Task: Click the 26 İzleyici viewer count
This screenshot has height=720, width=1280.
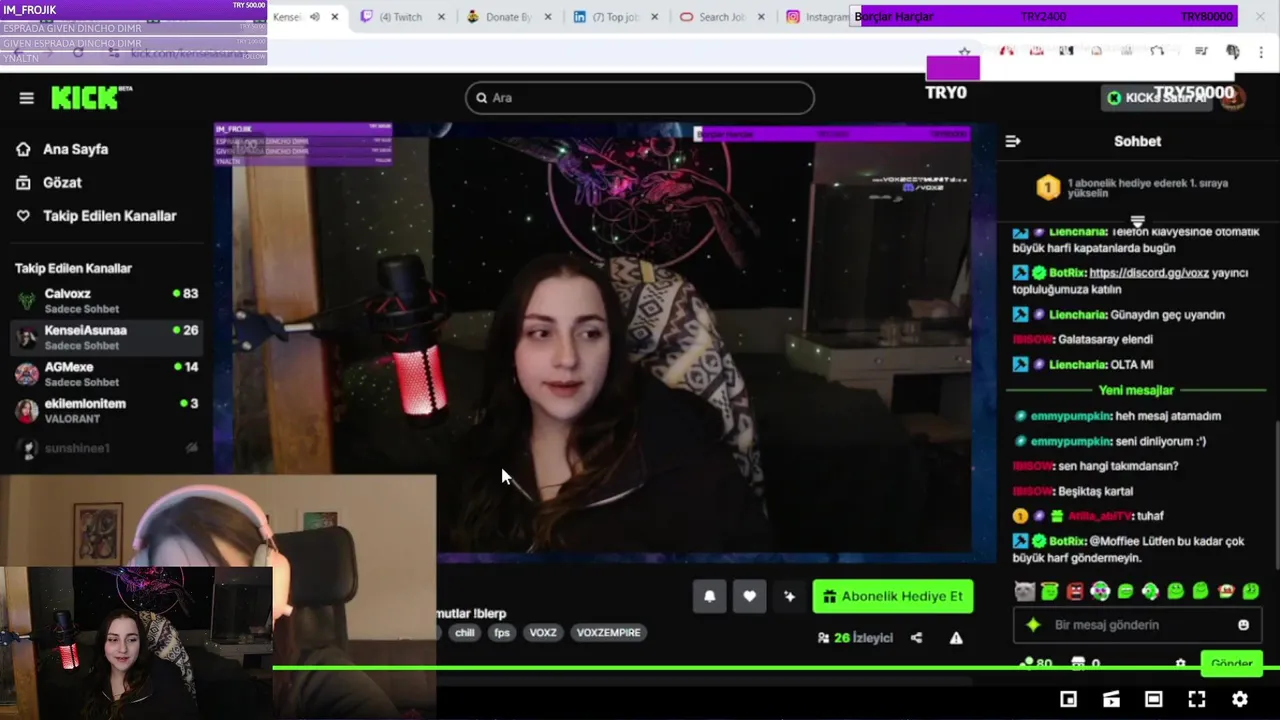Action: coord(855,638)
